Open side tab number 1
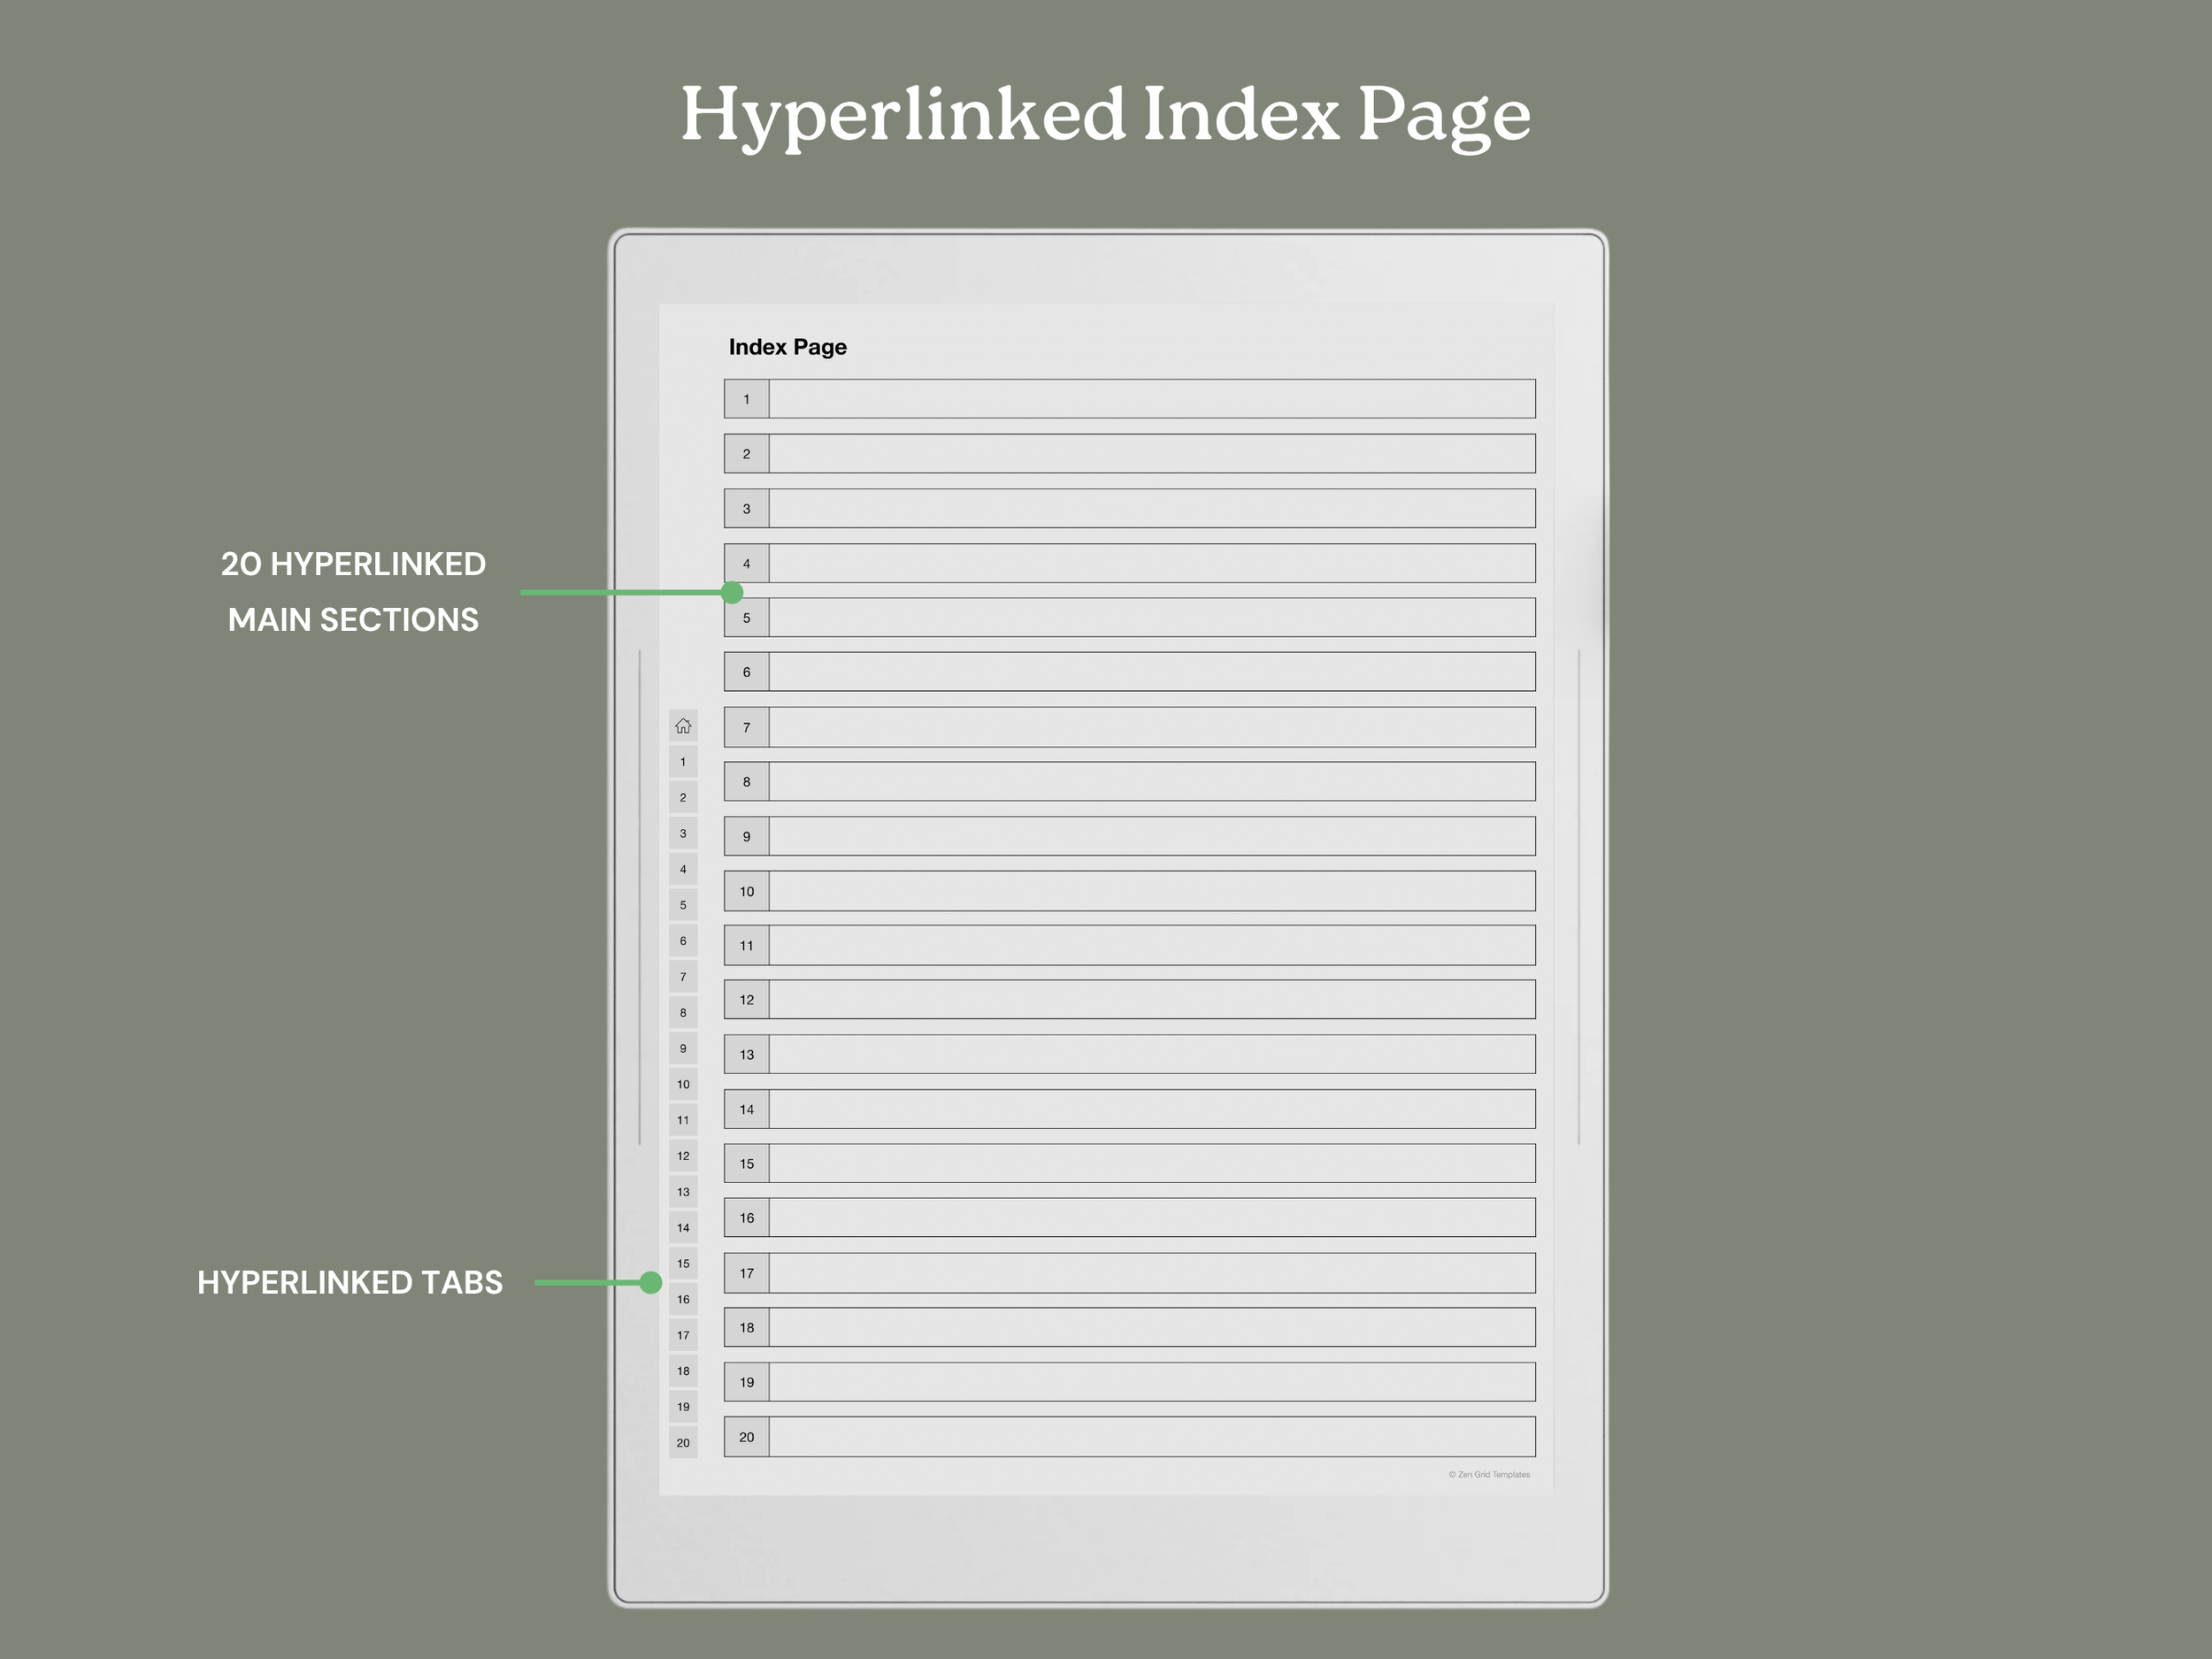Viewport: 2212px width, 1659px height. (683, 762)
